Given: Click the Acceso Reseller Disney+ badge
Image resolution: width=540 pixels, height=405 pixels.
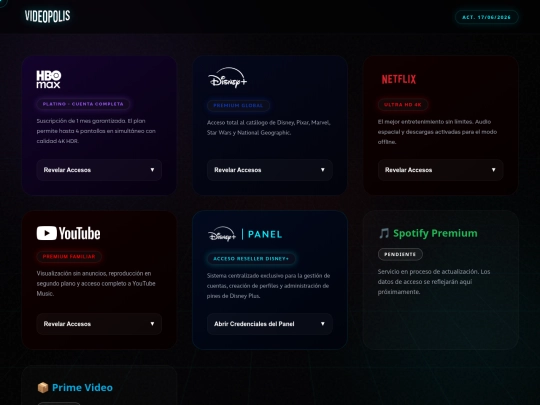Looking at the screenshot, I should [251, 259].
